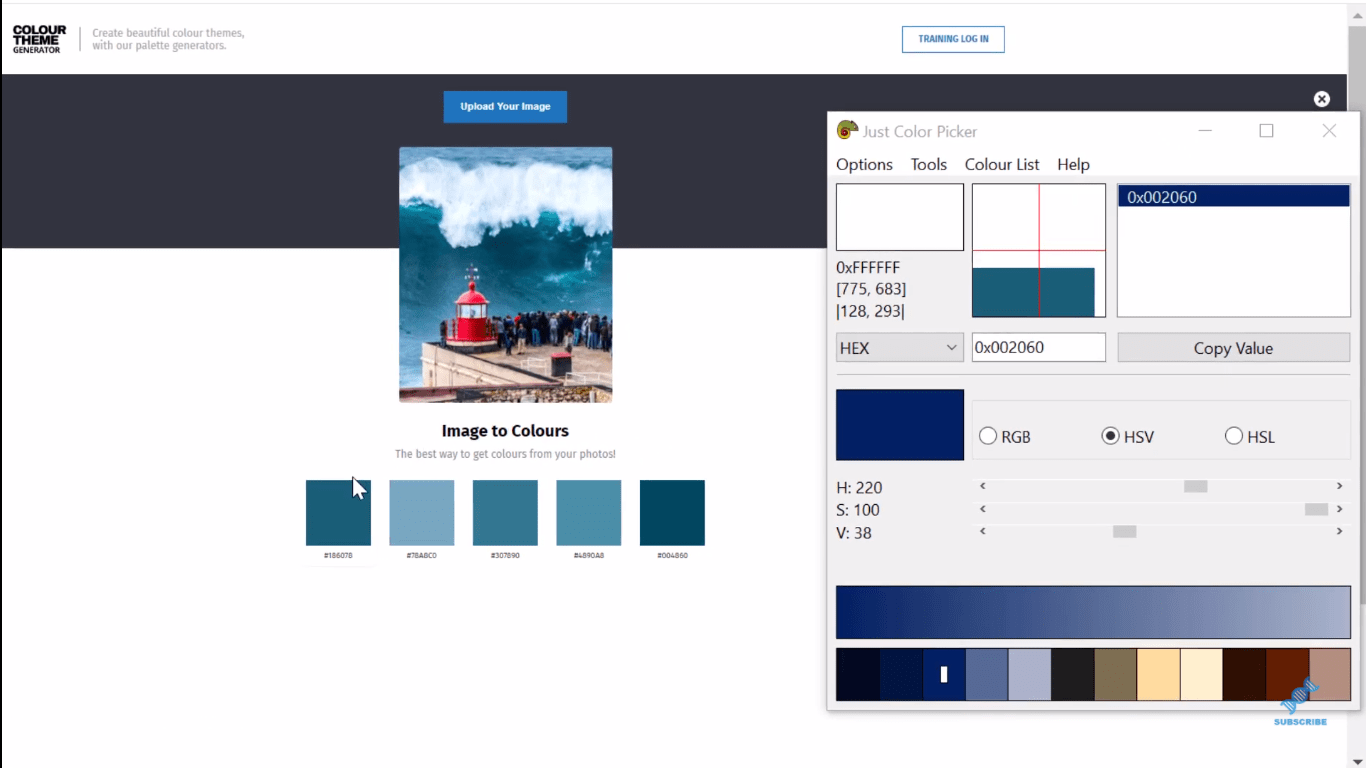The width and height of the screenshot is (1366, 768).
Task: Click the left arrow of the S slider
Action: coord(983,509)
